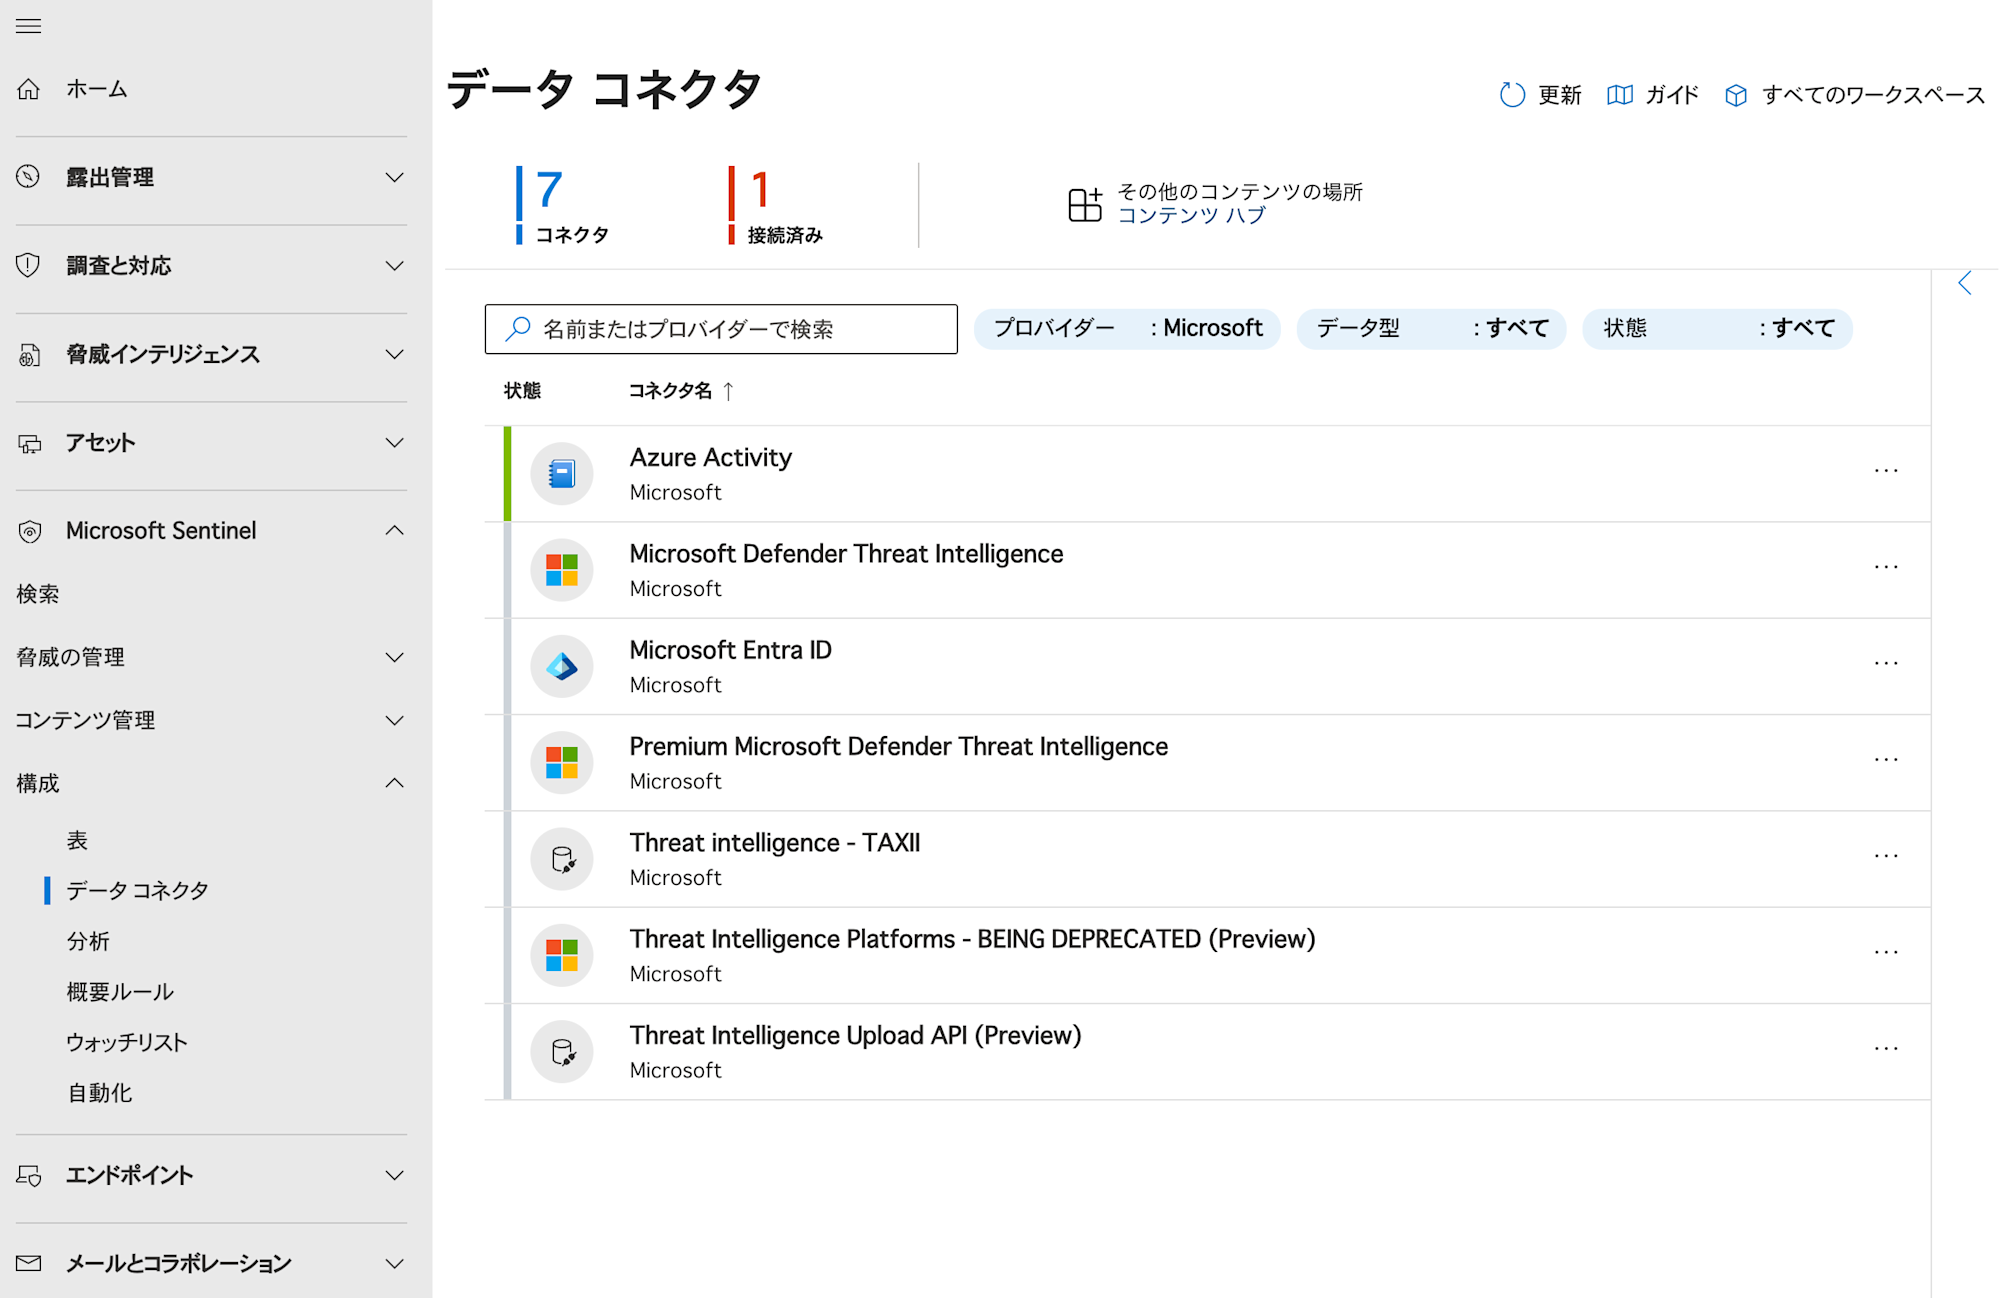Expand the 調査と対応 section chevron
This screenshot has height=1298, width=2000.
[395, 265]
